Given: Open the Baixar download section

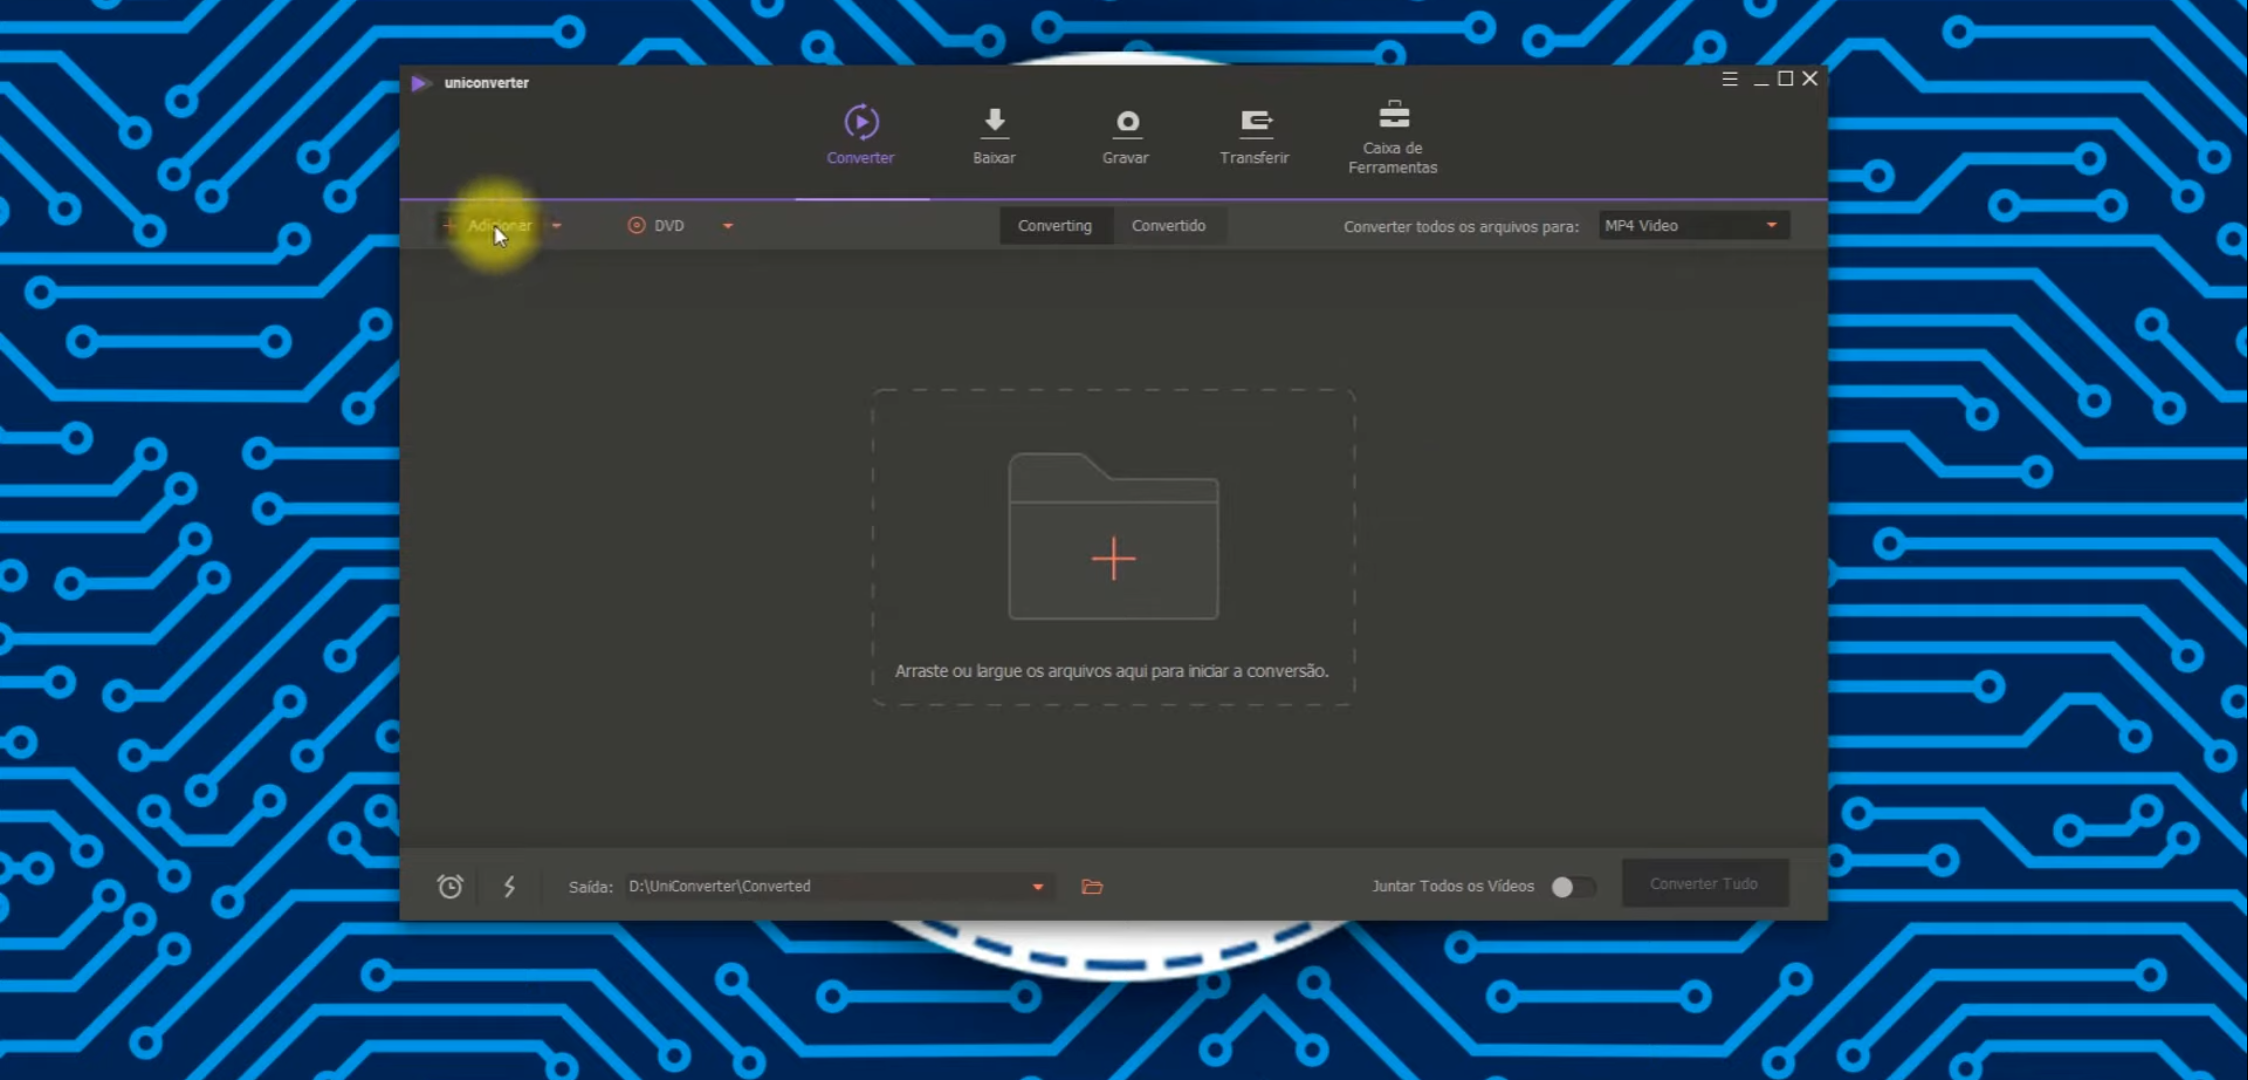Looking at the screenshot, I should 994,135.
